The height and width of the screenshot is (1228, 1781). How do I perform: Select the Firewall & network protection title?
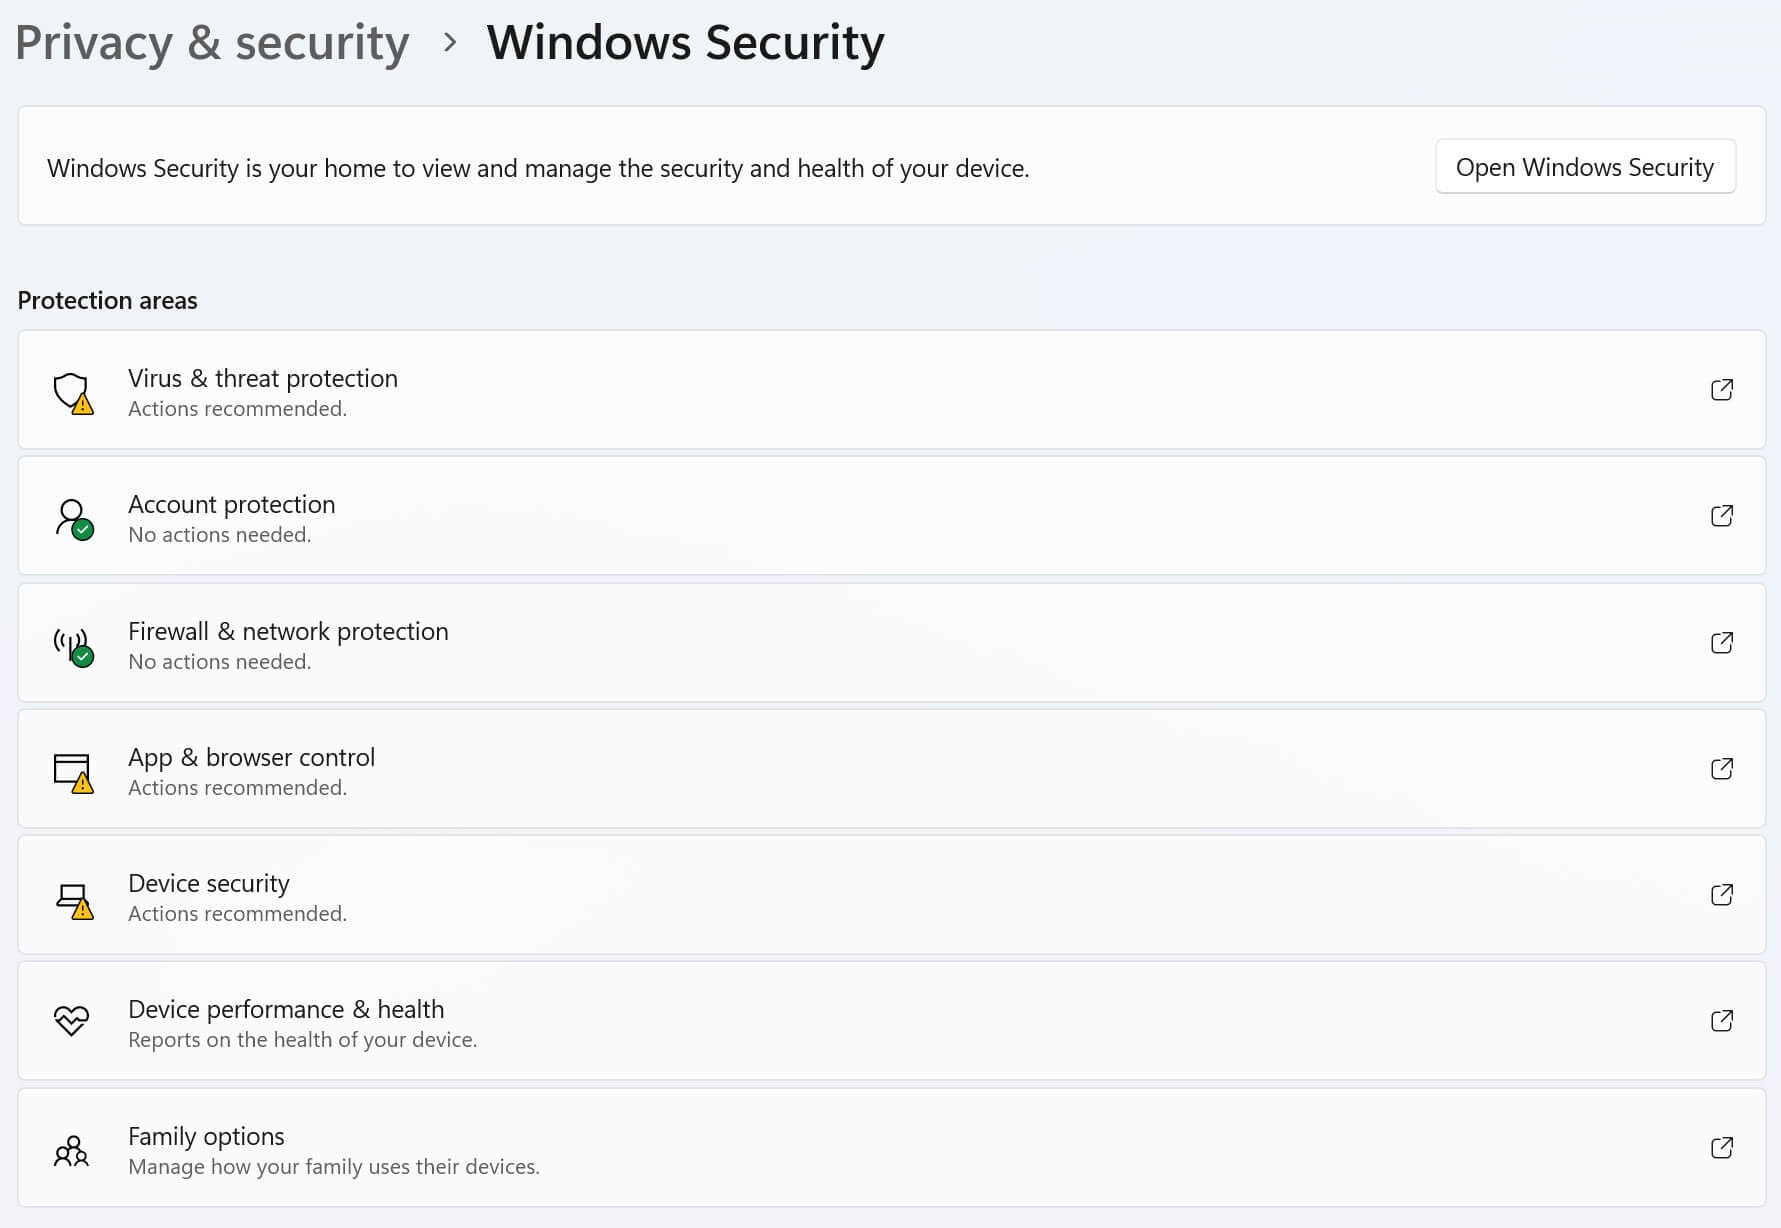pos(288,631)
